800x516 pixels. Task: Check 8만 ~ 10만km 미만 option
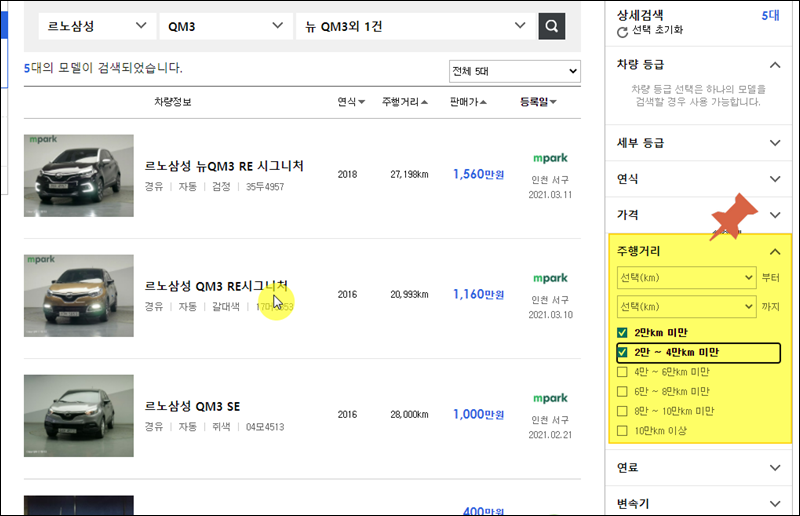click(622, 411)
